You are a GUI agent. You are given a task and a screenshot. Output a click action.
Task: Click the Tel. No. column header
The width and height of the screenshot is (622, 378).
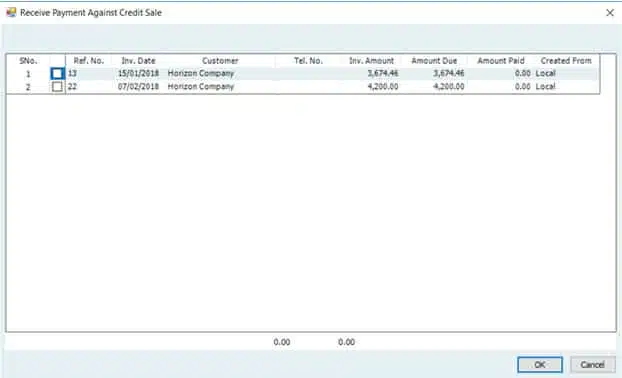(x=308, y=61)
